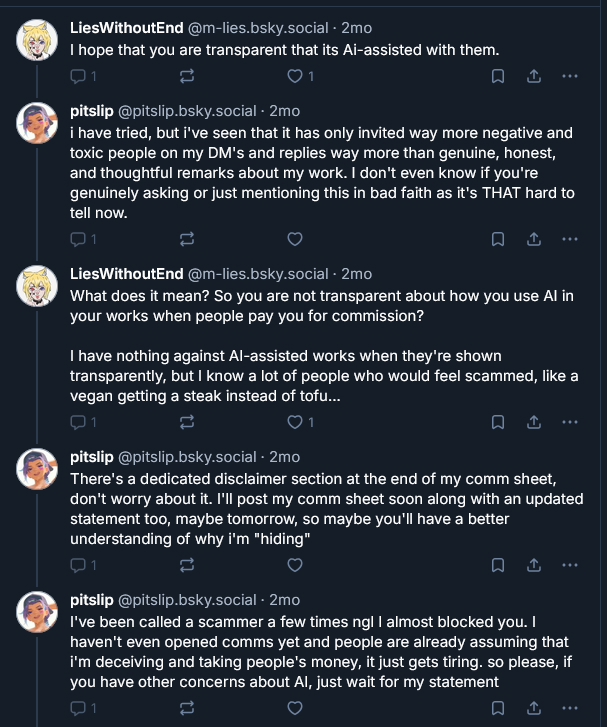This screenshot has height=727, width=607.
Task: Bookmark the last pitslip post about scammer accusations
Action: pos(498,708)
